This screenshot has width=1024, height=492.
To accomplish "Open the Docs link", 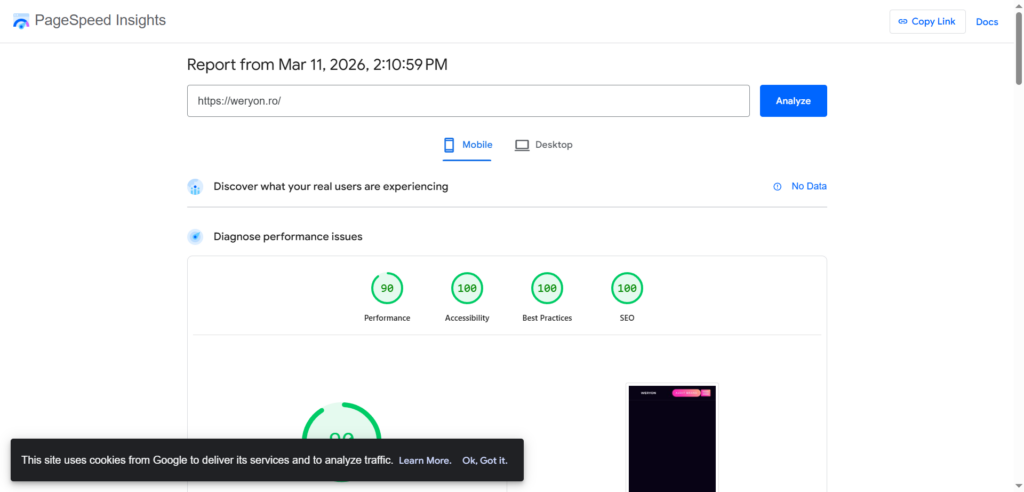I will coord(986,22).
